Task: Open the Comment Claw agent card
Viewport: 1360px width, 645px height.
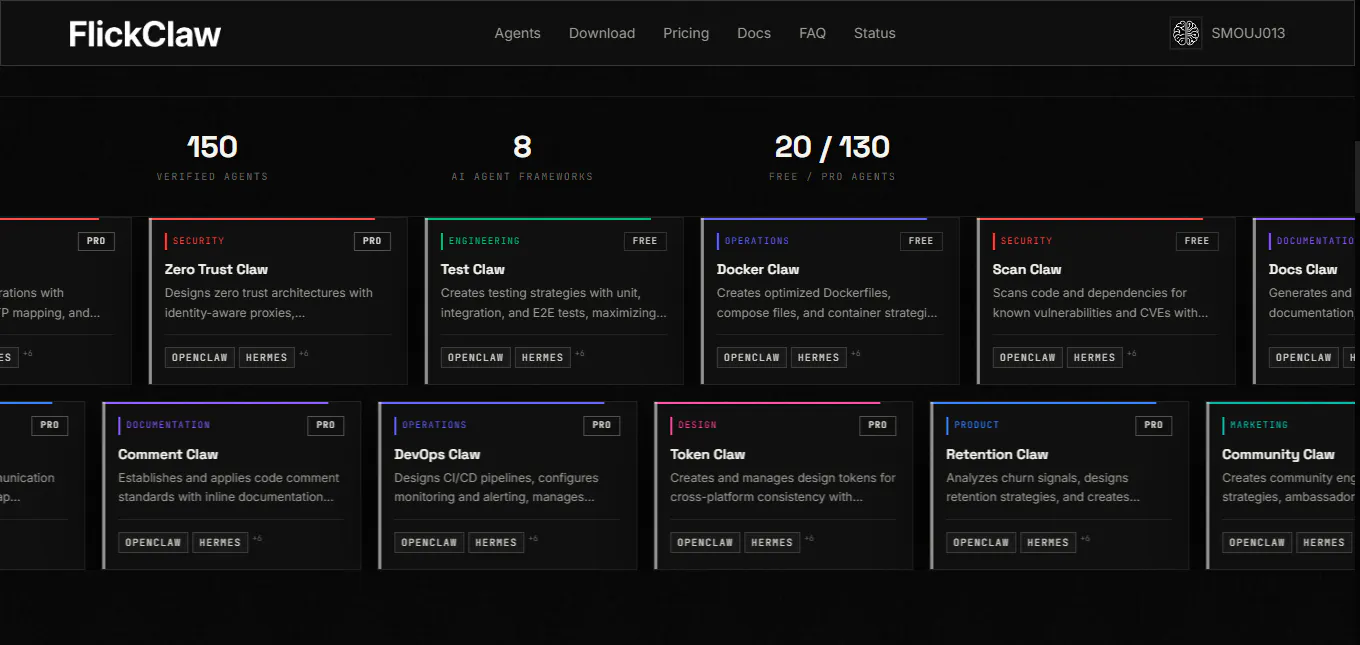Action: [x=232, y=486]
